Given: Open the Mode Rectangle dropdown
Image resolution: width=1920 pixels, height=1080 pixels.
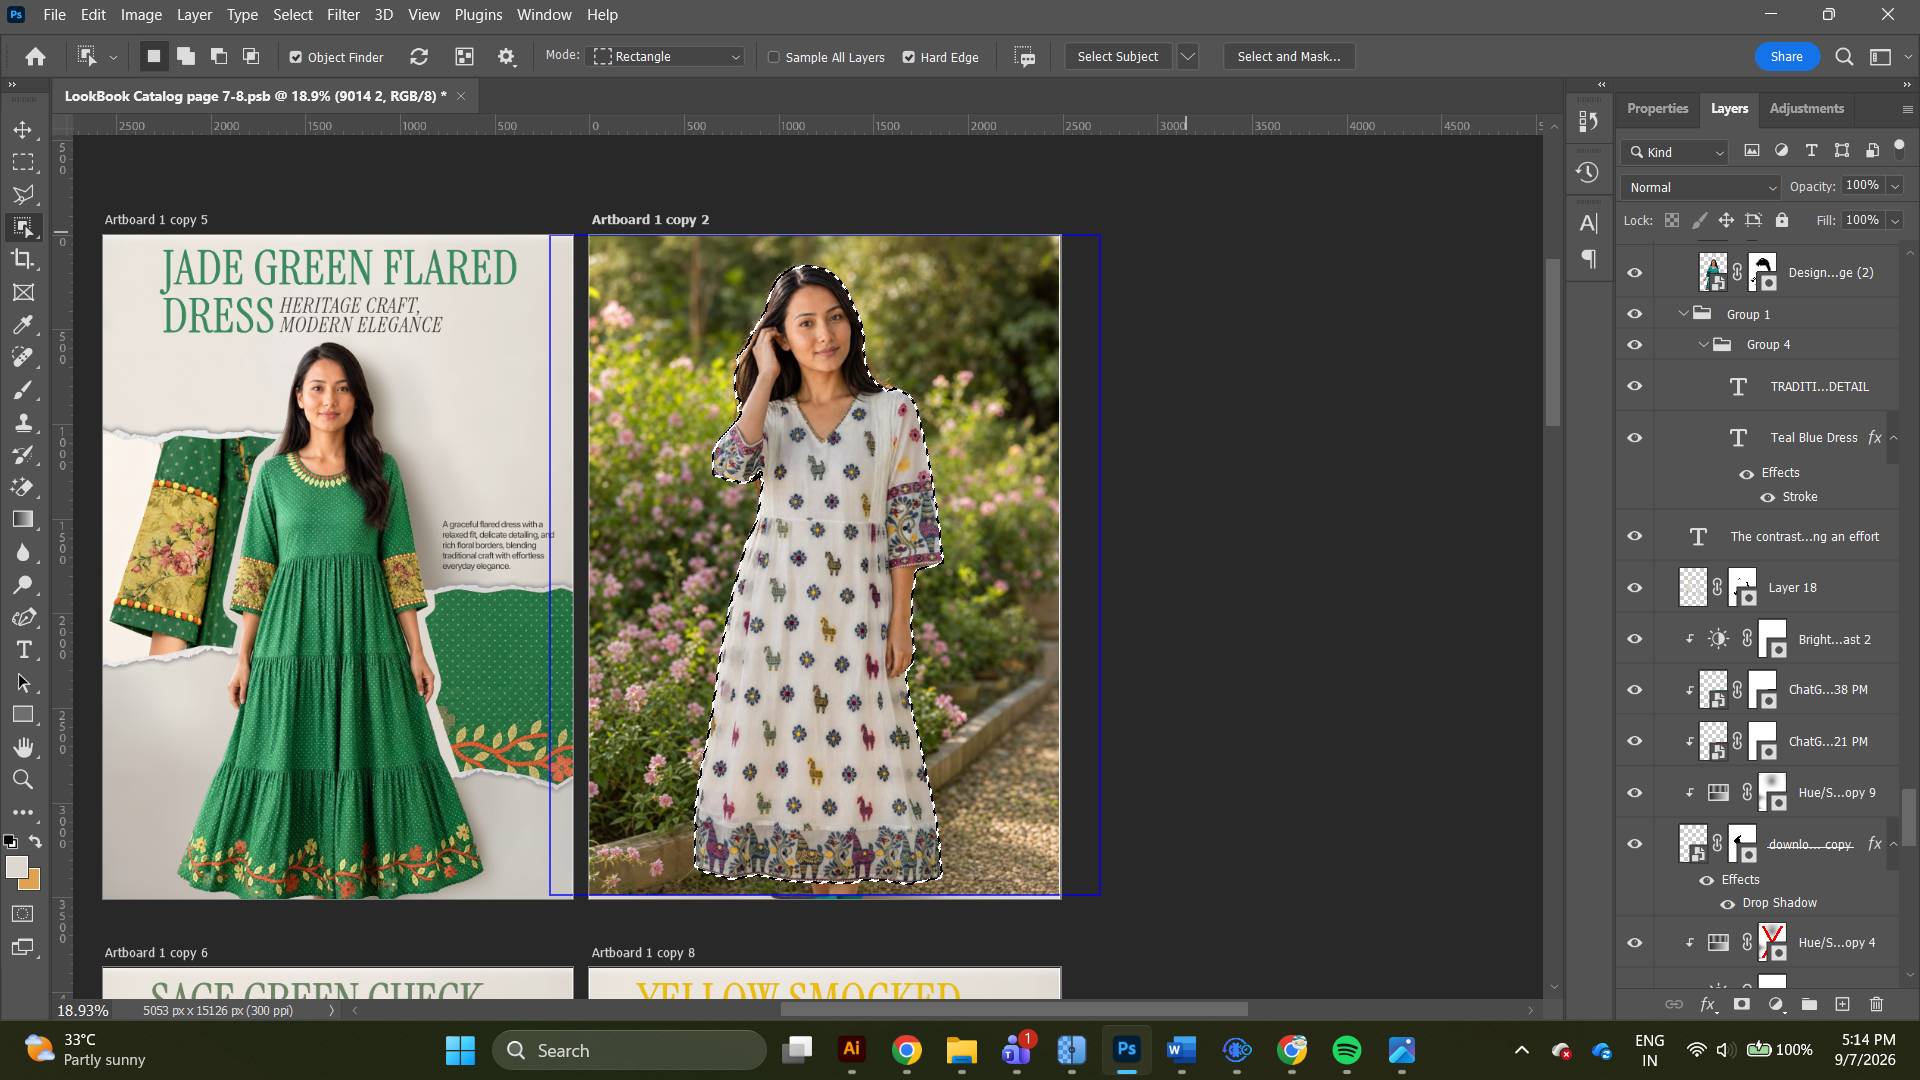Looking at the screenshot, I should pos(668,57).
